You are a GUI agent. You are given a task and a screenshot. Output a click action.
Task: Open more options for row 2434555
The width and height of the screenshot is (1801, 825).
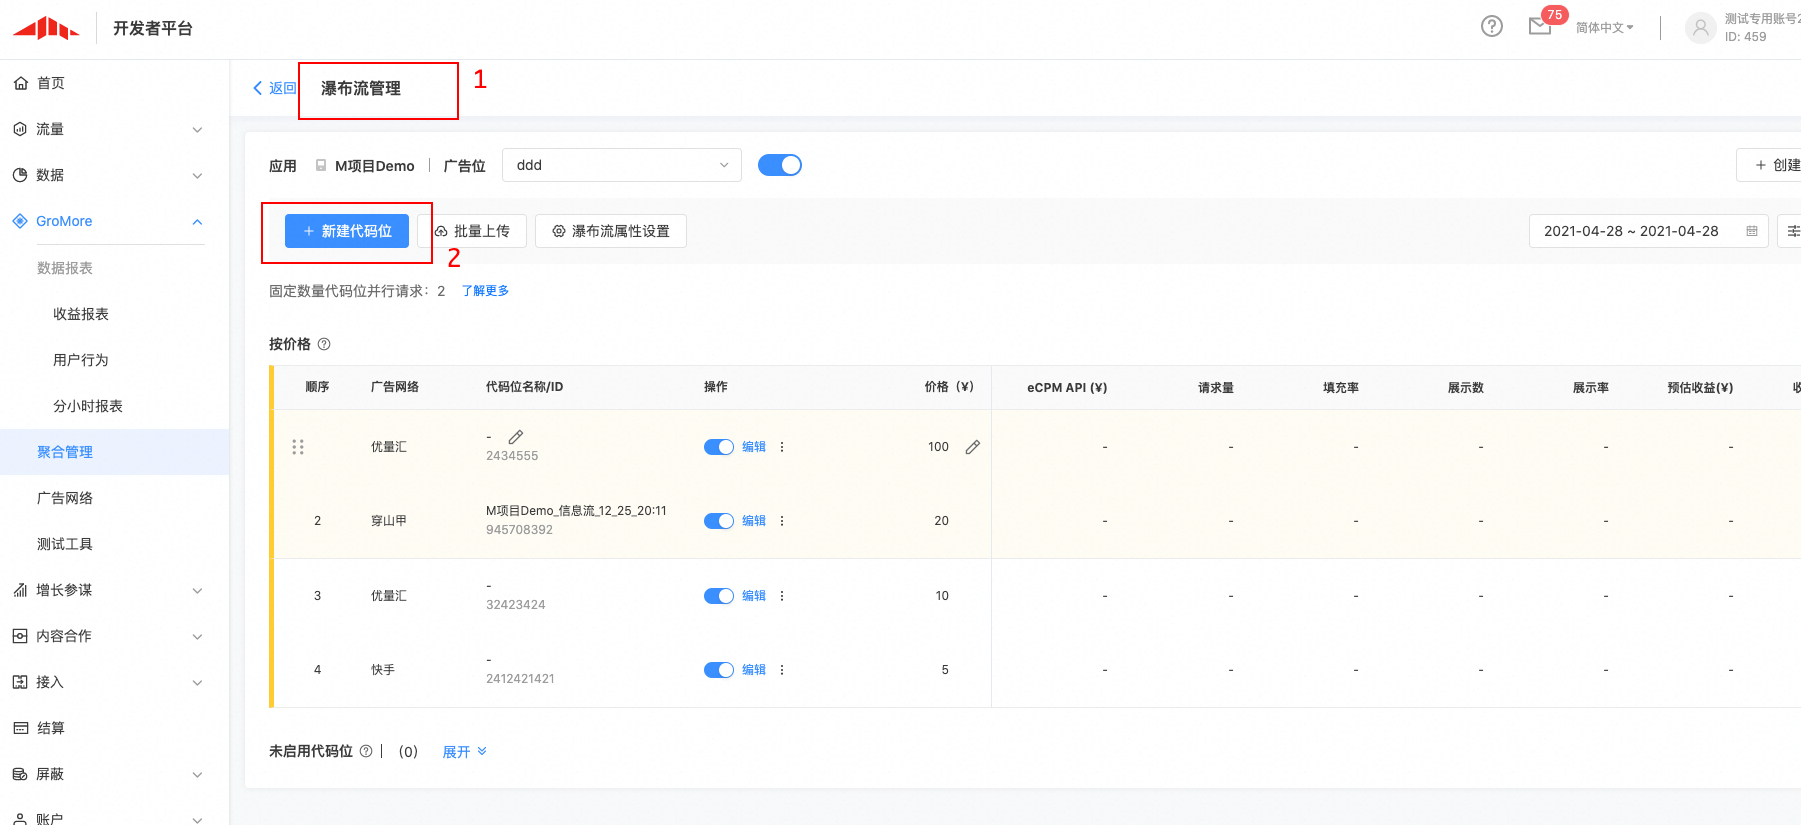point(782,447)
